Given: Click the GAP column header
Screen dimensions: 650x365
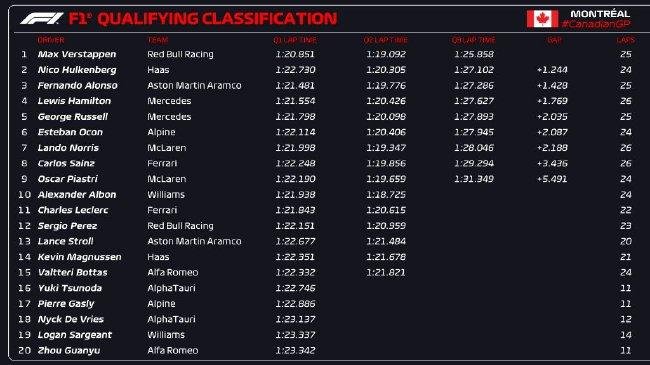Looking at the screenshot, I should tap(554, 40).
